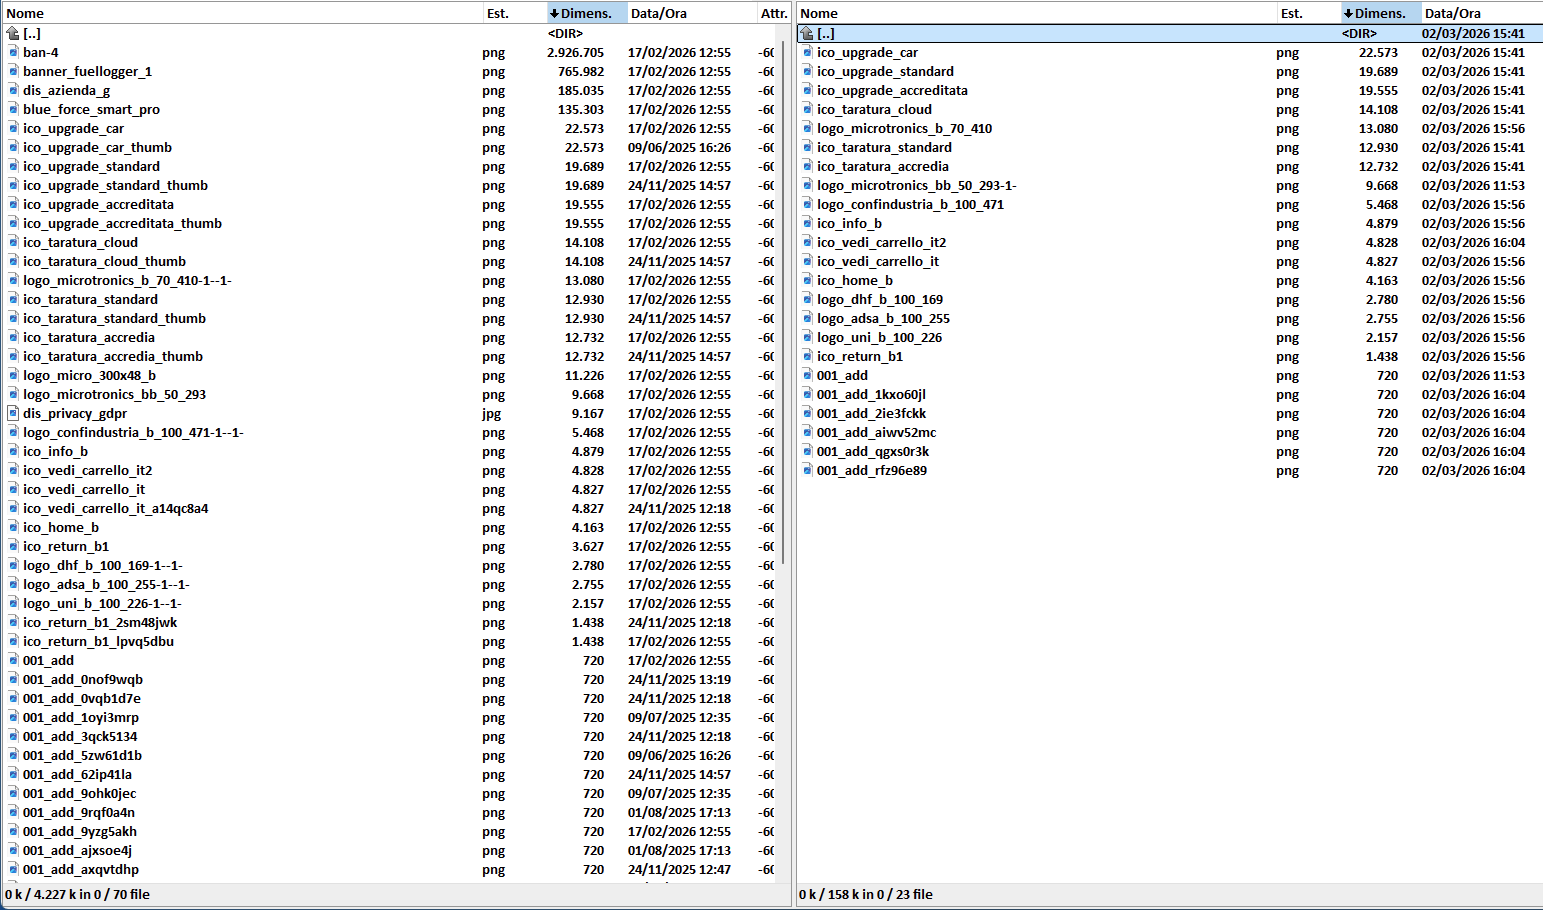This screenshot has width=1543, height=910.
Task: Select banner_fuellogger_1 in left panel
Action: pos(88,71)
